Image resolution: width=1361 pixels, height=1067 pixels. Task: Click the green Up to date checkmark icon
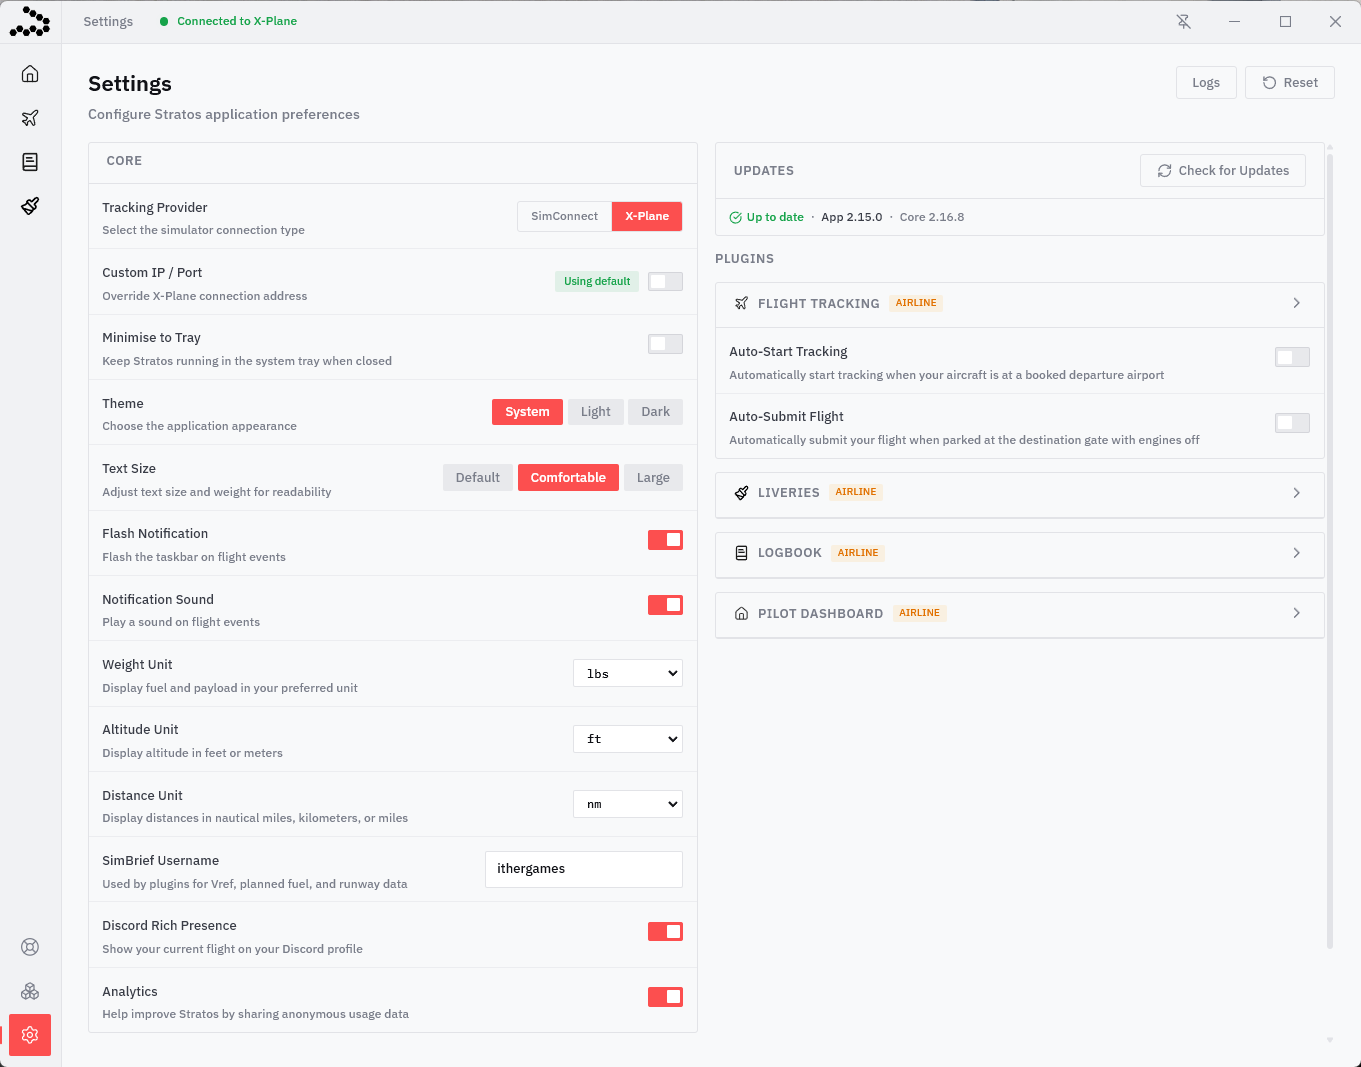point(736,217)
